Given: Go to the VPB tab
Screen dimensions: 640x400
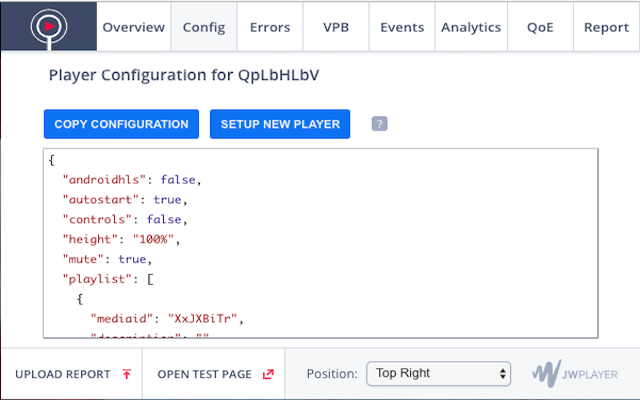Looking at the screenshot, I should point(337,27).
